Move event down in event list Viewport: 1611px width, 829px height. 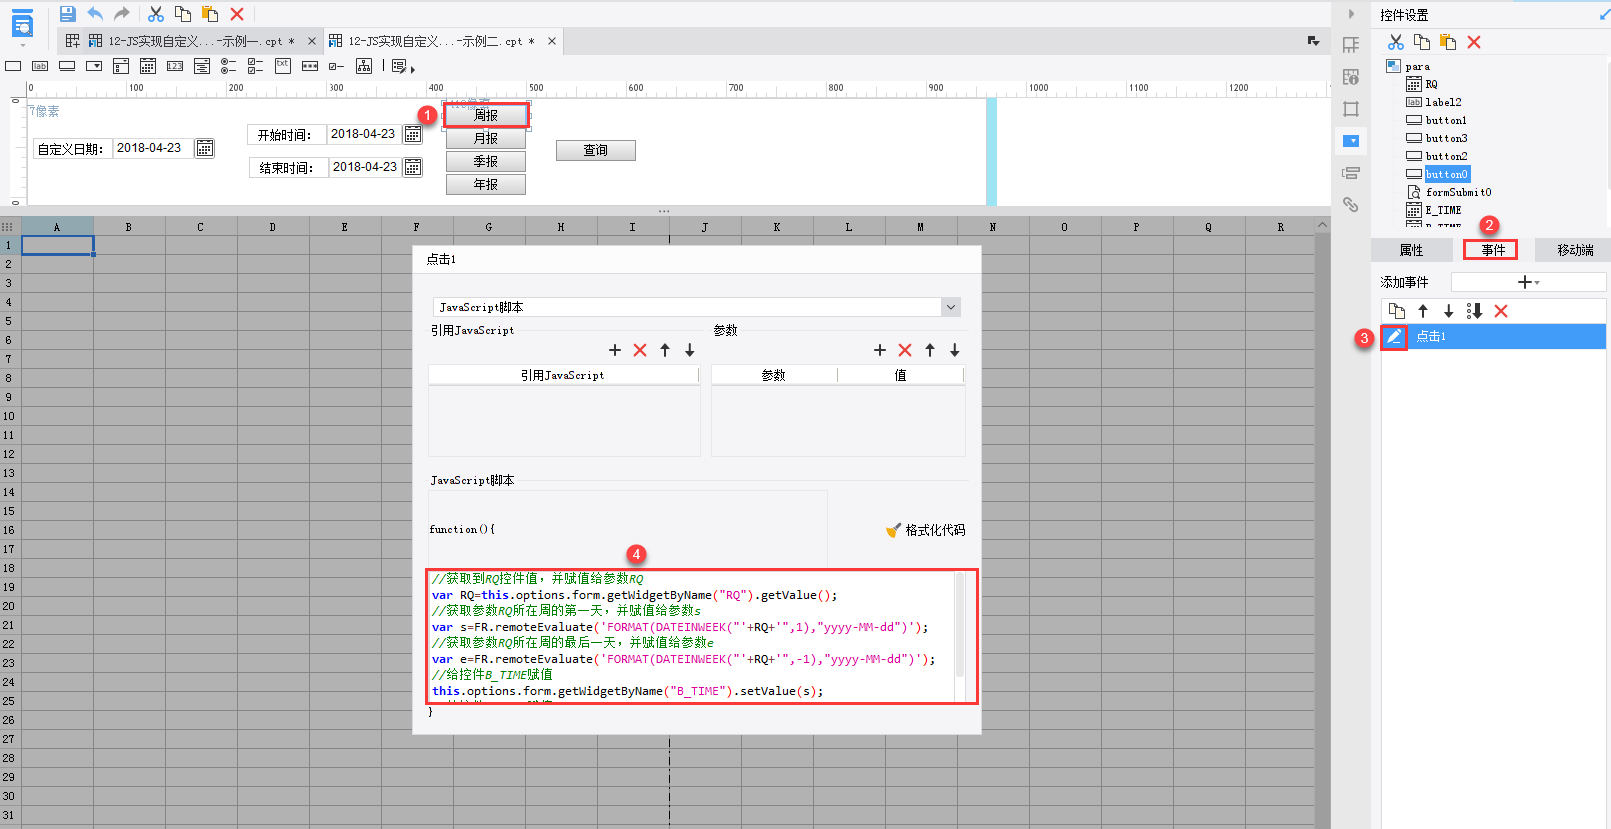point(1448,311)
